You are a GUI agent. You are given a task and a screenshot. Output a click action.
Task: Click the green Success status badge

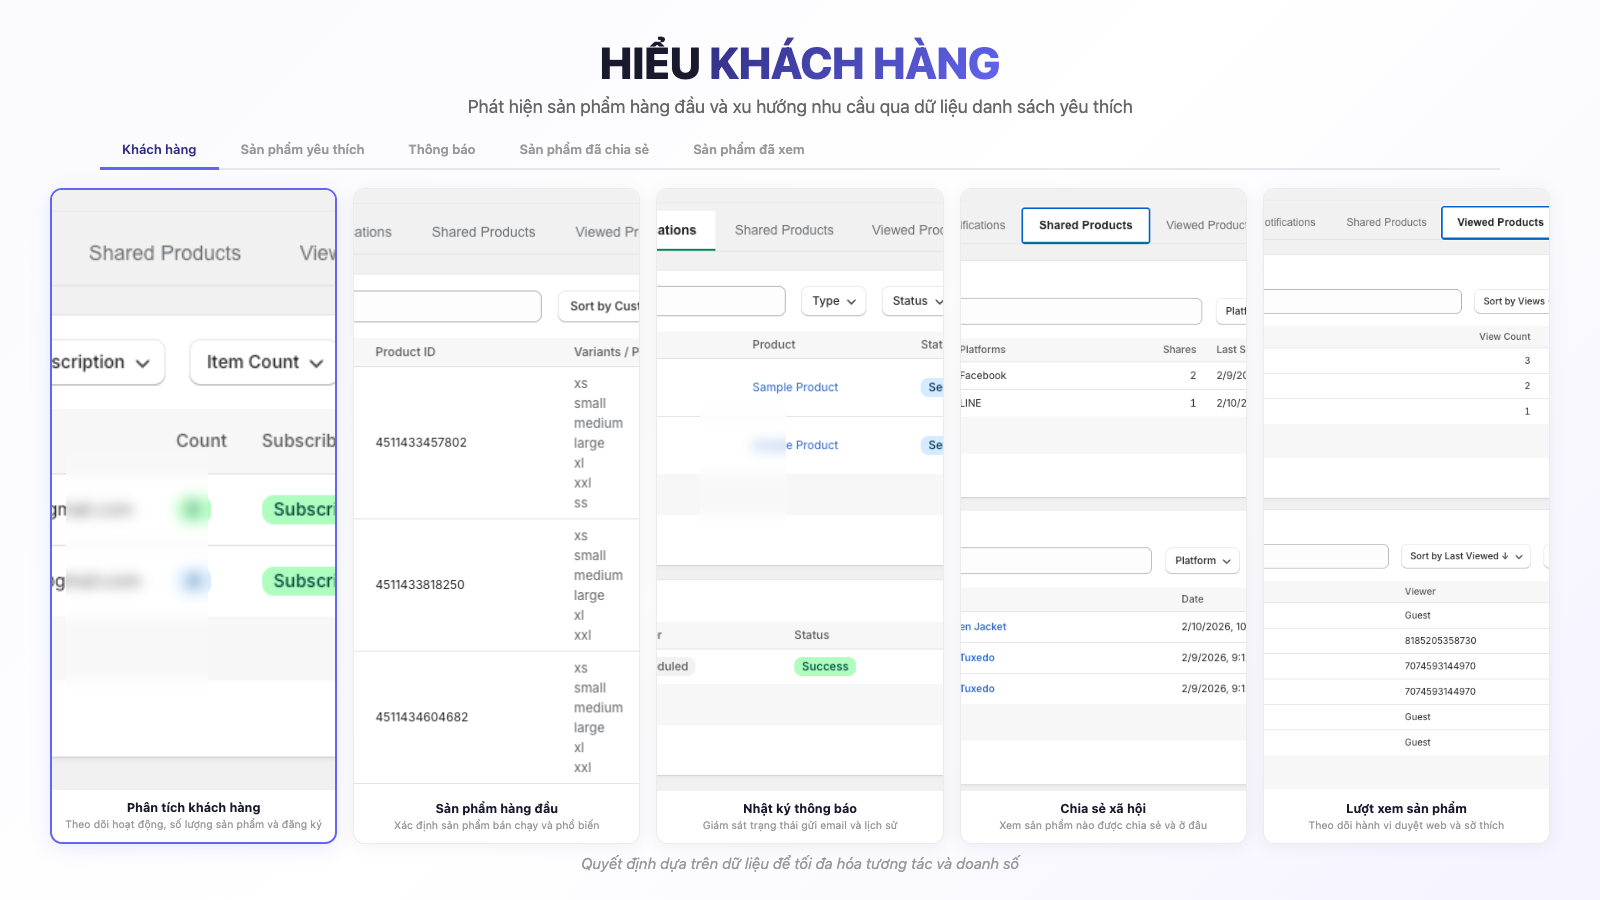(x=825, y=667)
